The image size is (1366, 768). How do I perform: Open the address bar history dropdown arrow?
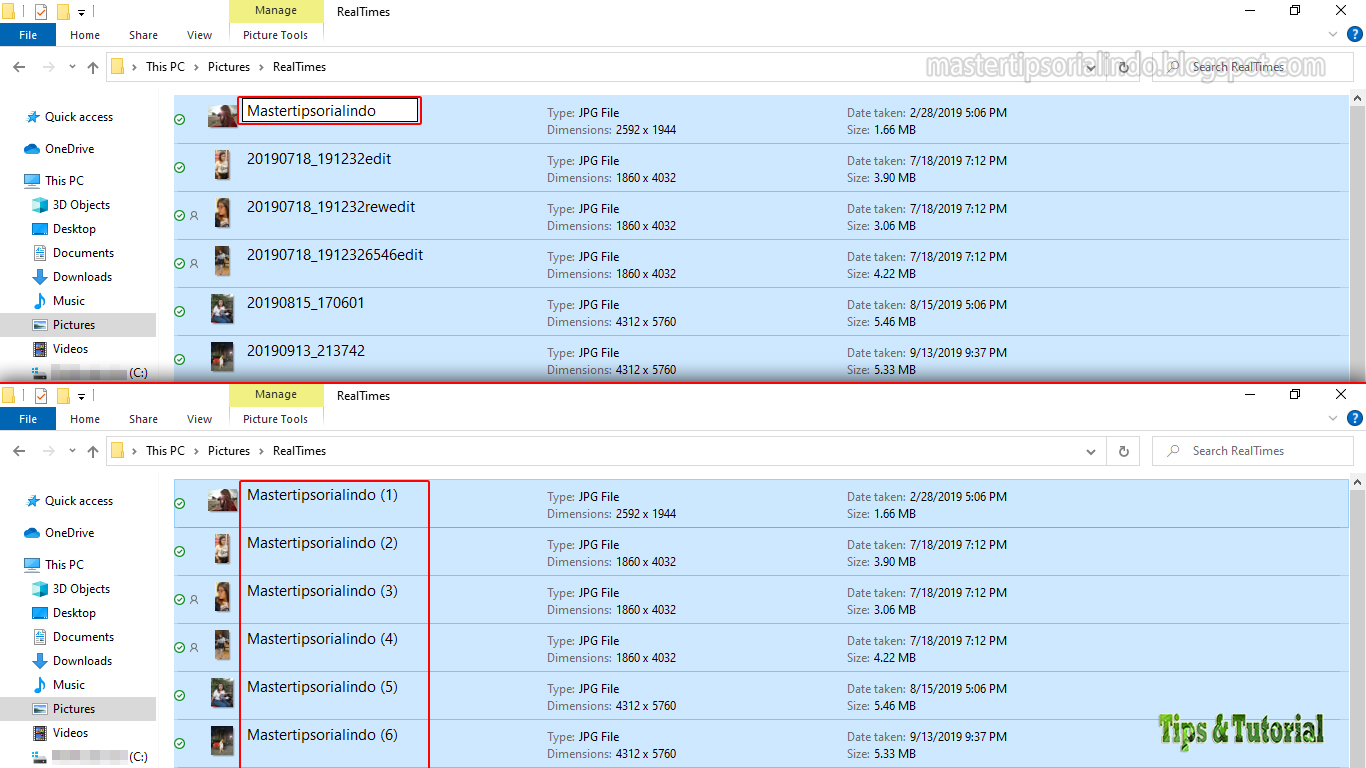click(x=1090, y=66)
